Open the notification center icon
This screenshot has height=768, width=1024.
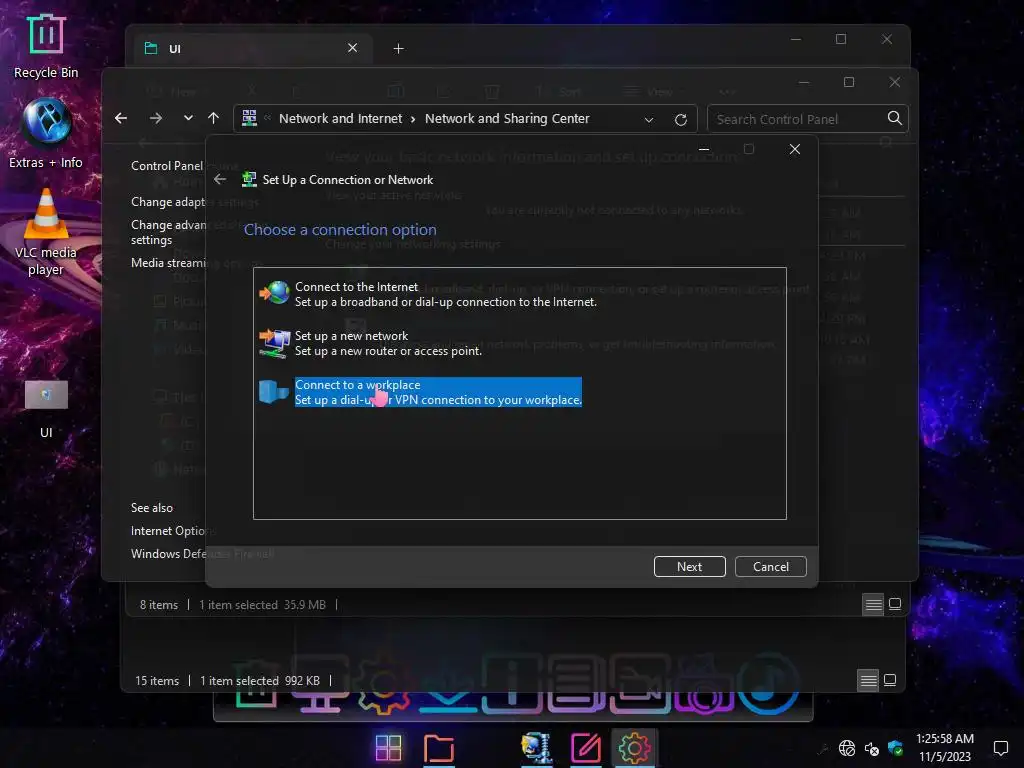click(x=1000, y=748)
